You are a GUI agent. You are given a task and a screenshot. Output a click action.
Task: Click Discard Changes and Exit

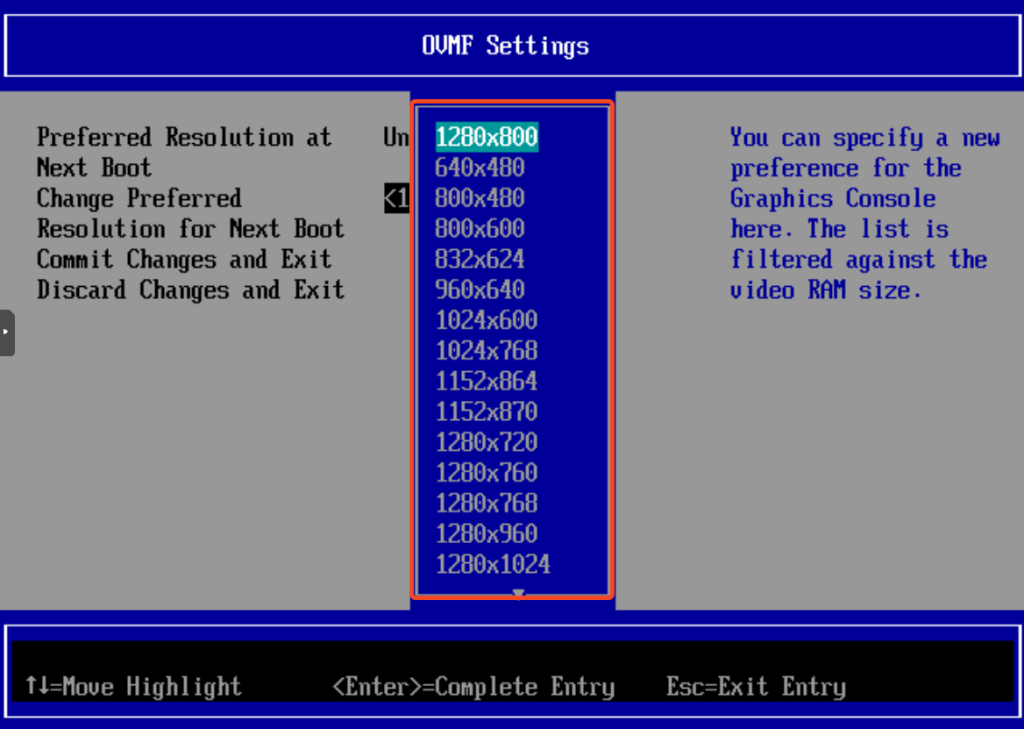[x=191, y=290]
